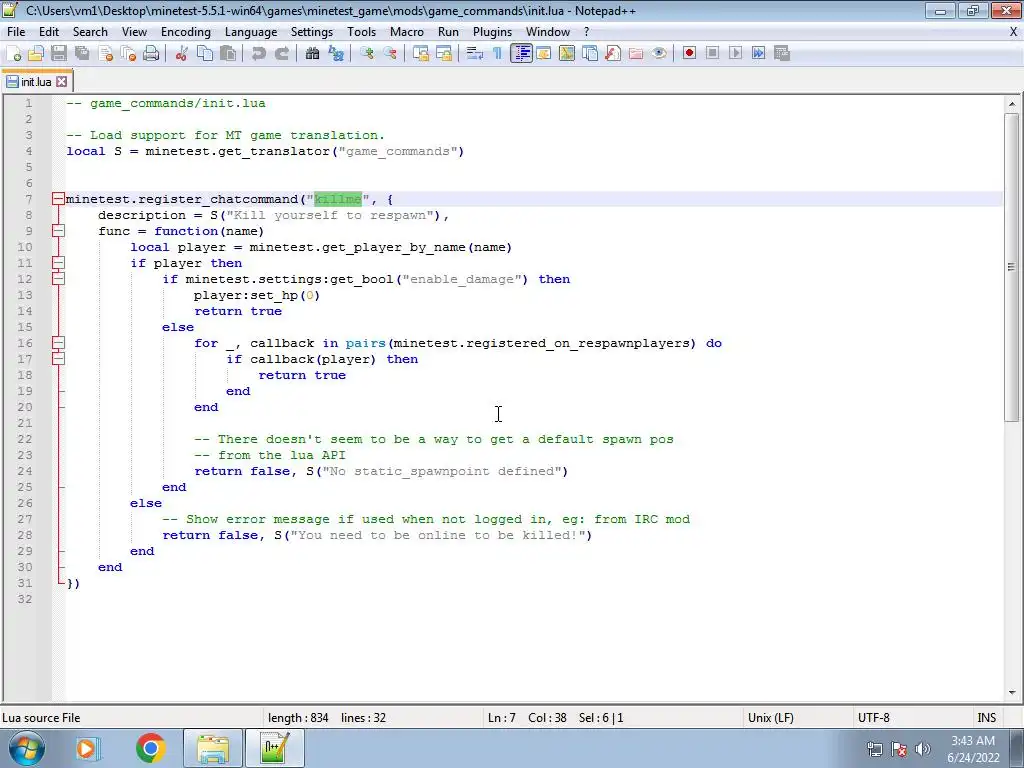This screenshot has width=1024, height=768.
Task: Collapse the 'if player then' fold at line 11
Action: 58,263
